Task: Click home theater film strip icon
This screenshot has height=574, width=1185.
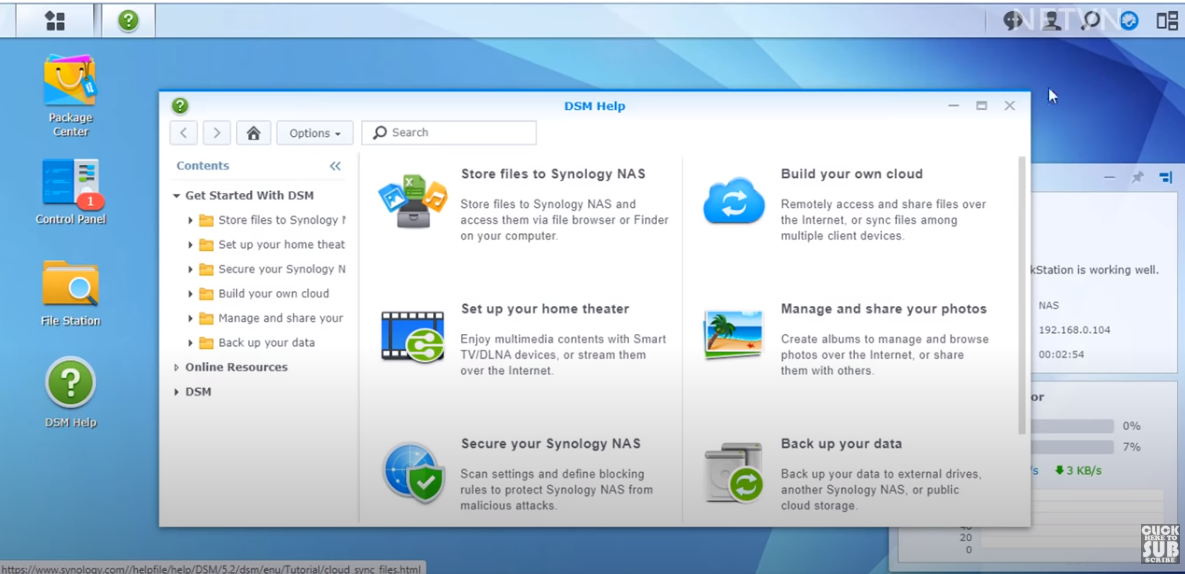Action: [413, 336]
